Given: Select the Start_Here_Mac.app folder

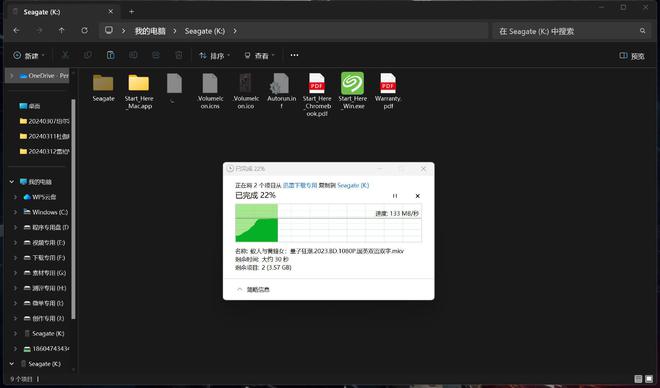Looking at the screenshot, I should 138,91.
